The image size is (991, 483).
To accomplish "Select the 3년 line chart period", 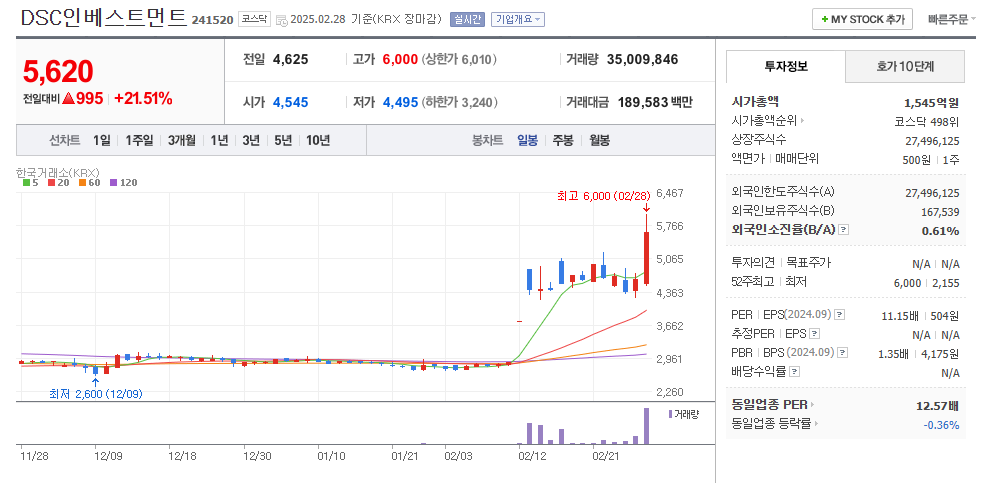I will coord(251,140).
